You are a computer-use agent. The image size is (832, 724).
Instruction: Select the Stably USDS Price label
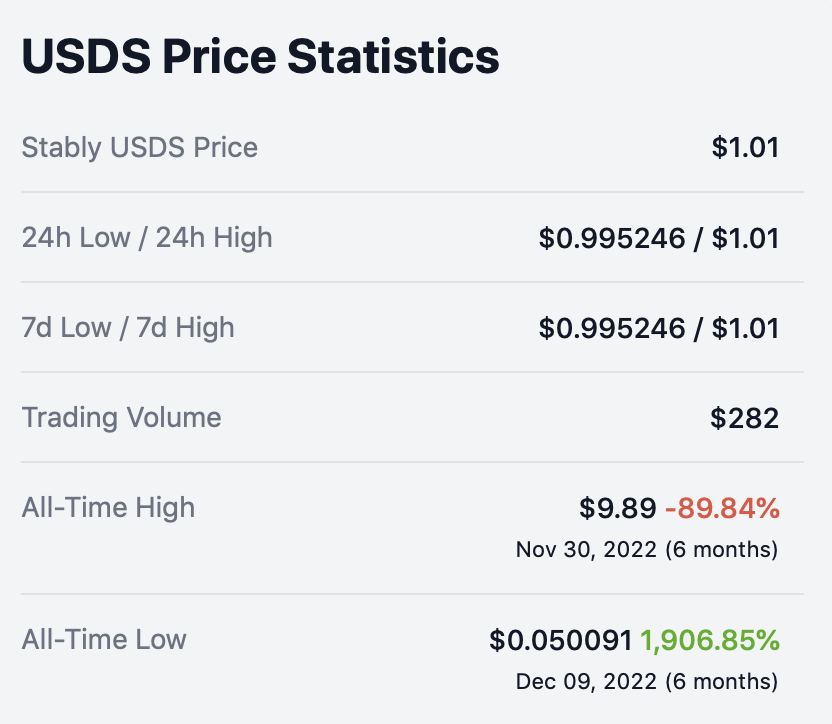point(140,148)
